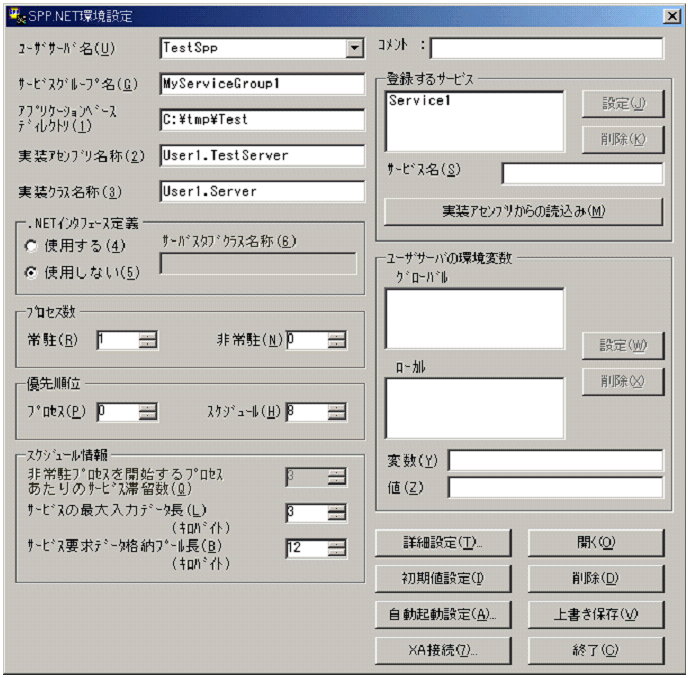Image resolution: width=688 pixels, height=678 pixels.
Task: Open 自動起動設定(A)... dialog
Action: (443, 615)
